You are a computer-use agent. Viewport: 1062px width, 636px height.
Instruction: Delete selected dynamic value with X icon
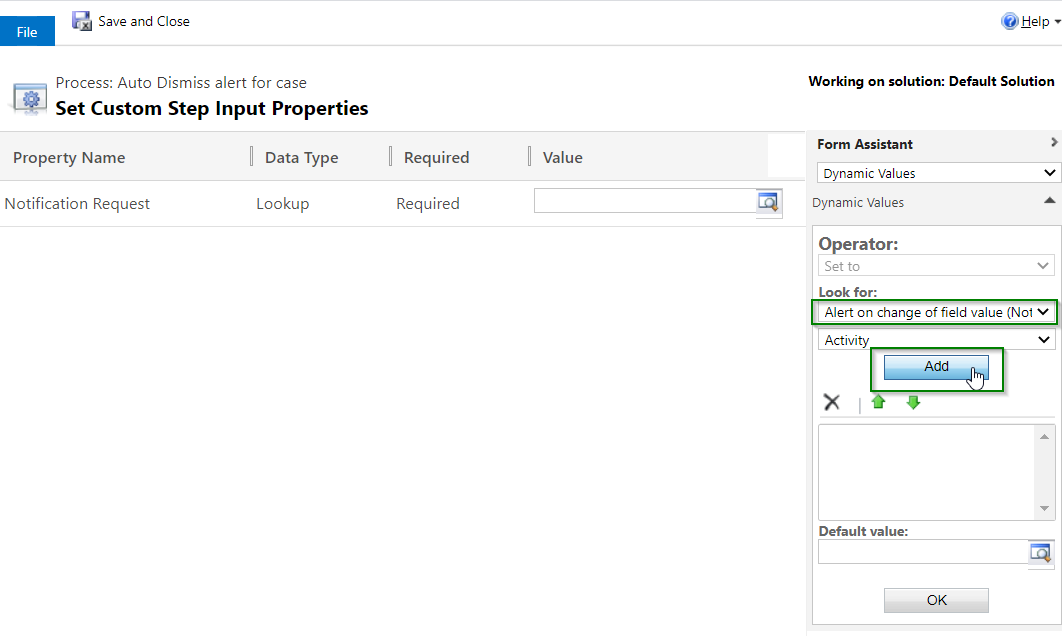832,402
